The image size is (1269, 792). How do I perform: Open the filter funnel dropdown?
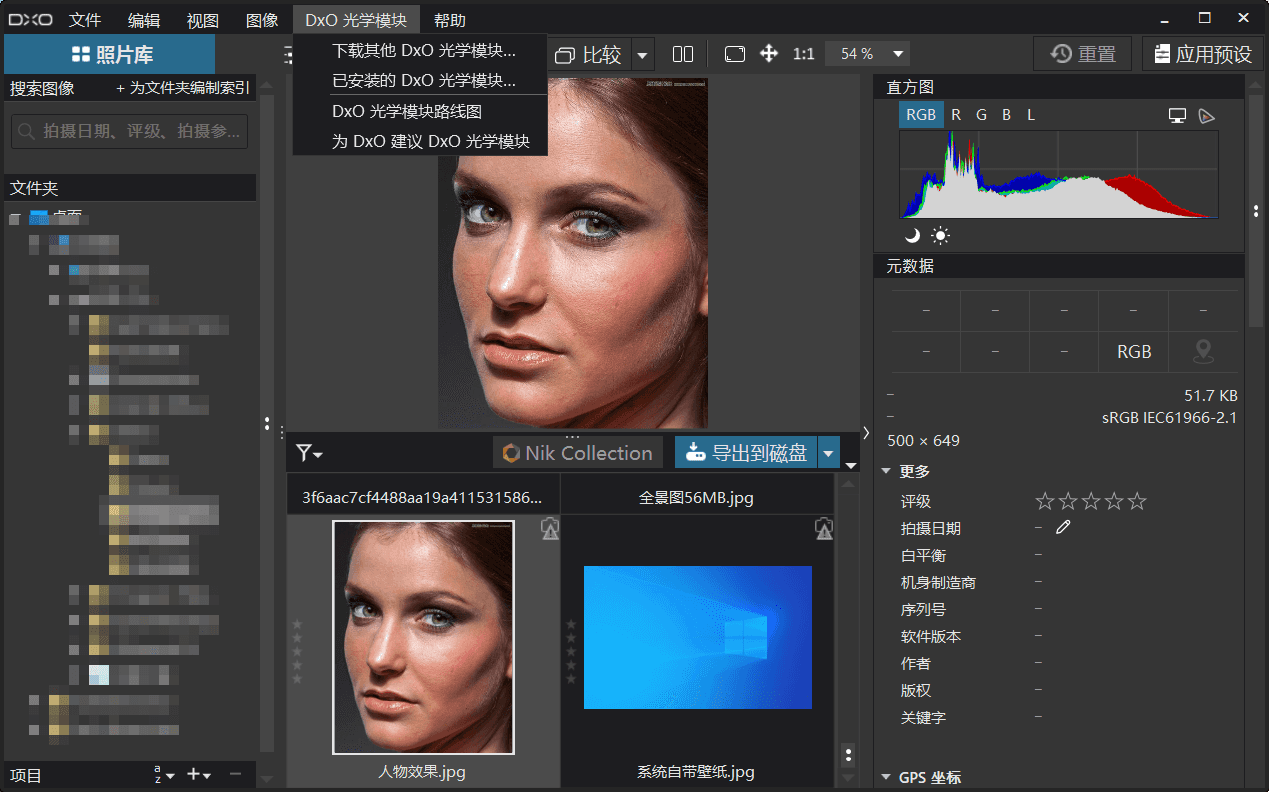point(309,454)
